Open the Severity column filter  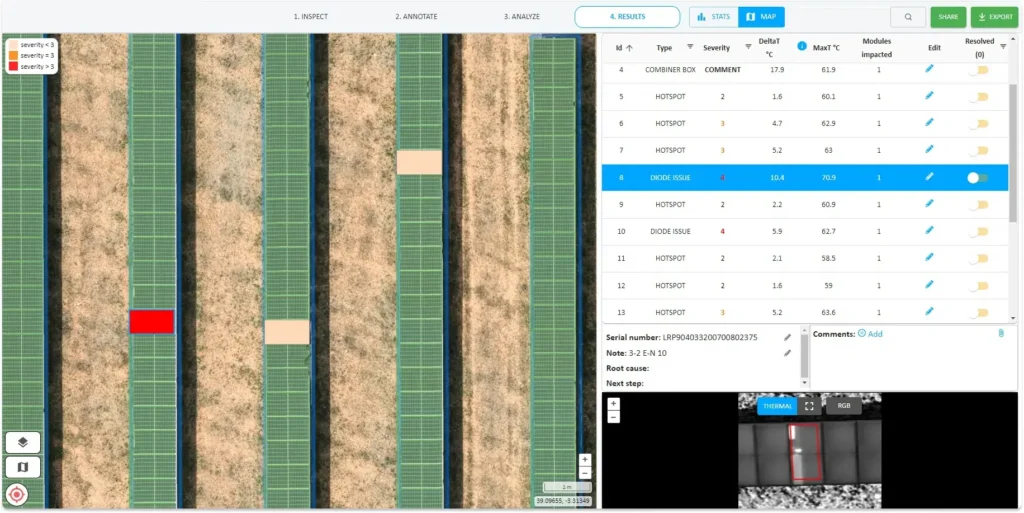pos(747,47)
